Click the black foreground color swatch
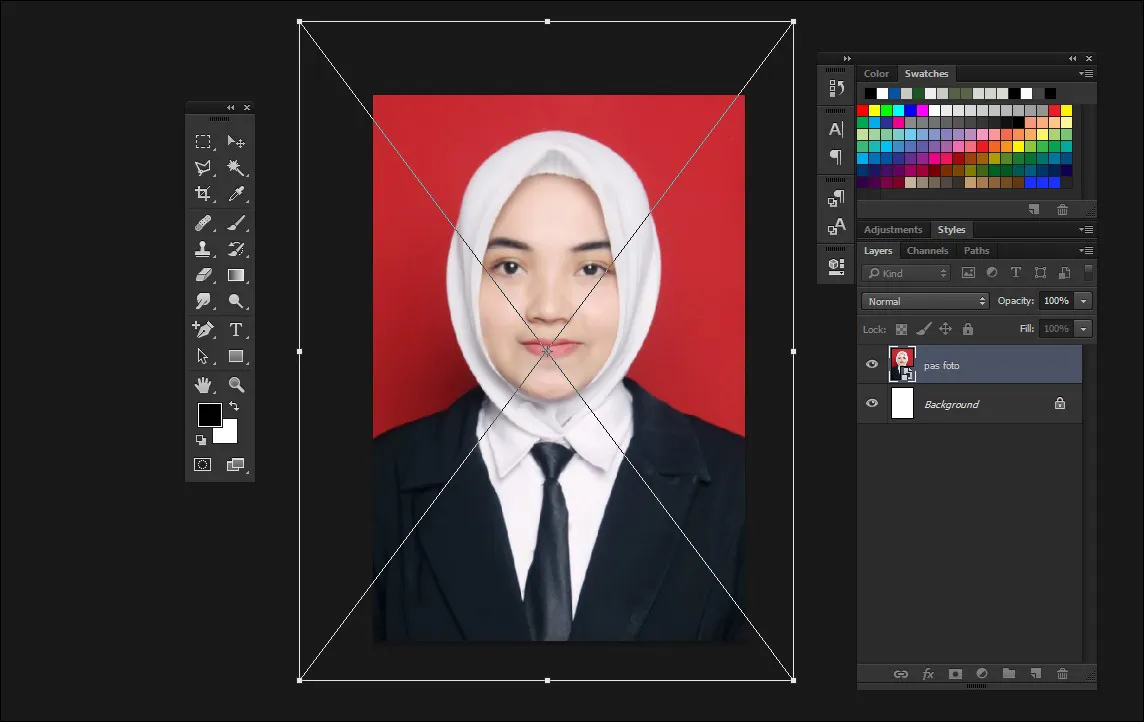This screenshot has height=722, width=1144. tap(208, 415)
